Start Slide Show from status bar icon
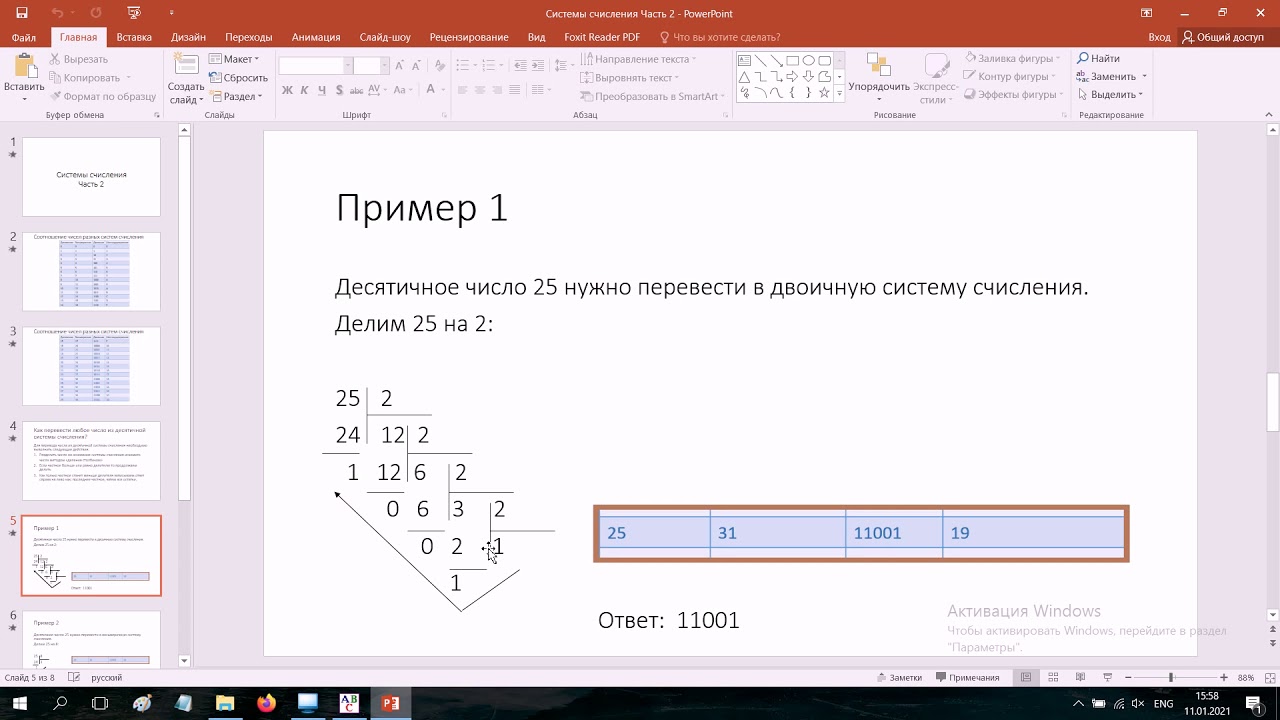The width and height of the screenshot is (1280, 720). (x=1107, y=677)
